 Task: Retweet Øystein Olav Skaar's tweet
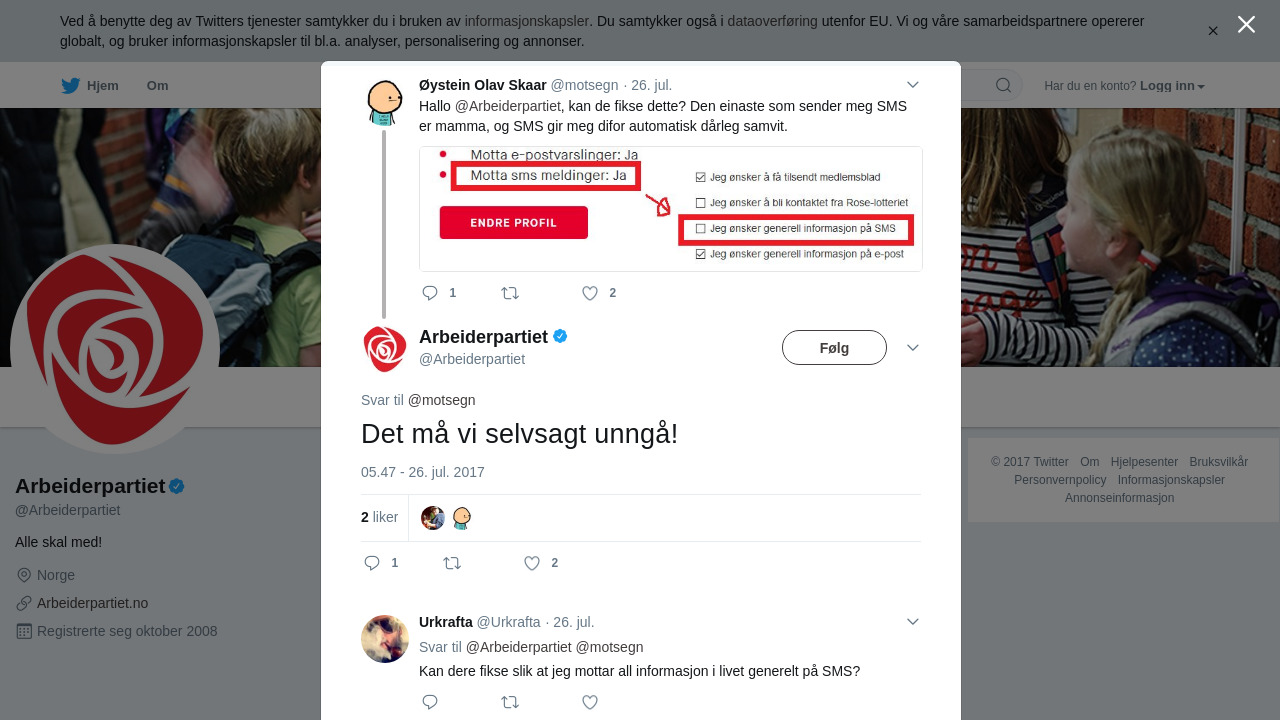point(510,293)
